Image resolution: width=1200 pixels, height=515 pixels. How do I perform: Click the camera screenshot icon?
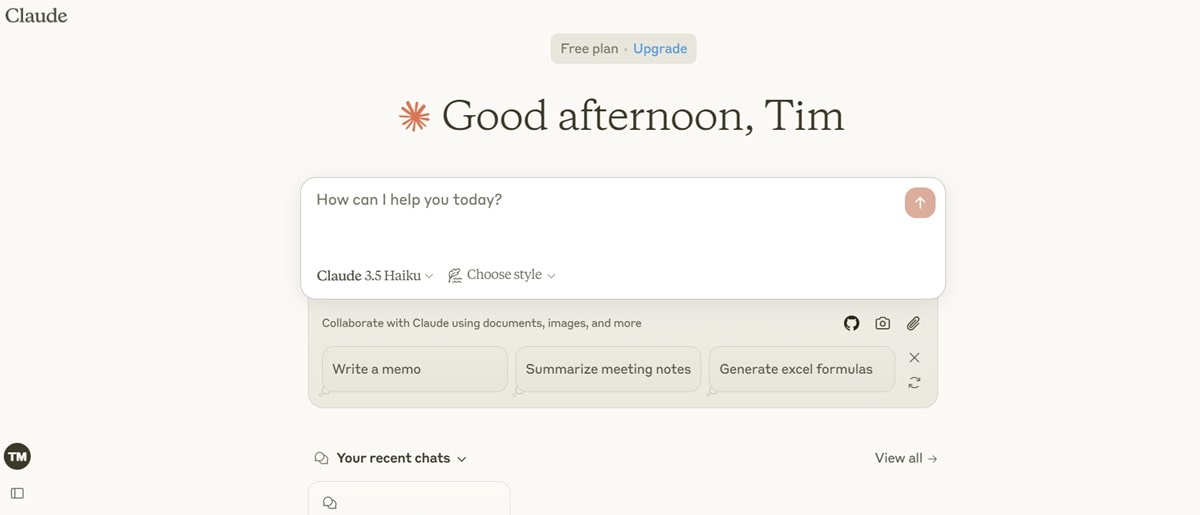pyautogui.click(x=882, y=323)
